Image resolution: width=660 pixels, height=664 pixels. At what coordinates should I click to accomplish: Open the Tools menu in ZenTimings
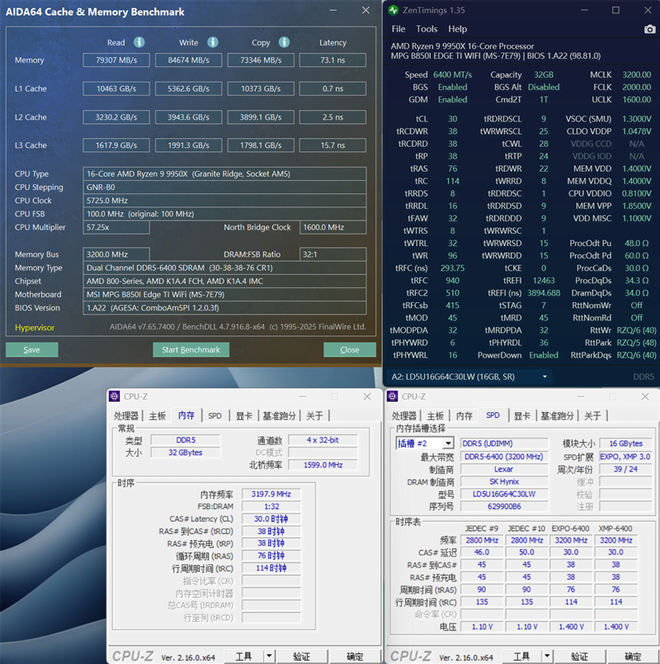427,29
